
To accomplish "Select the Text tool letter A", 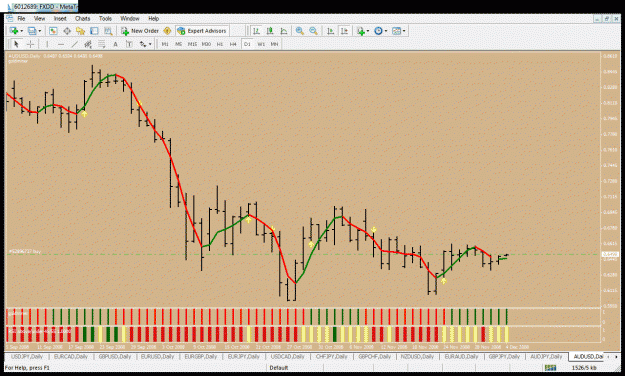I will coord(116,44).
